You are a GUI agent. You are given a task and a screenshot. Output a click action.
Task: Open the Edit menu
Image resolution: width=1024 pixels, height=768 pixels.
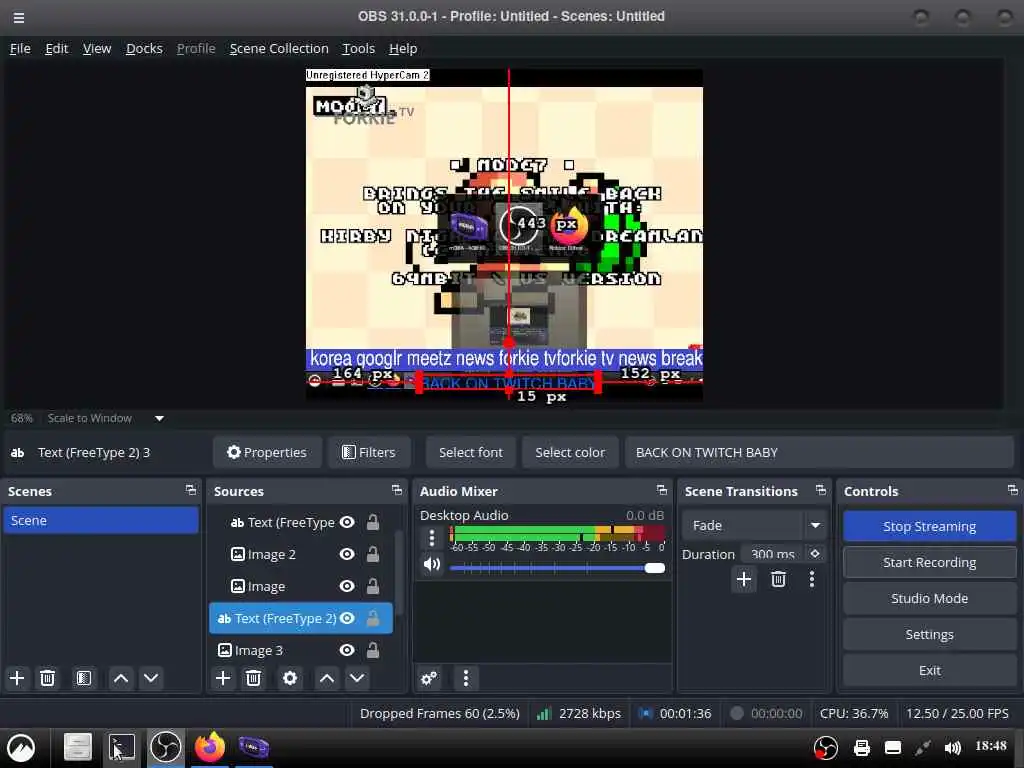tap(57, 48)
